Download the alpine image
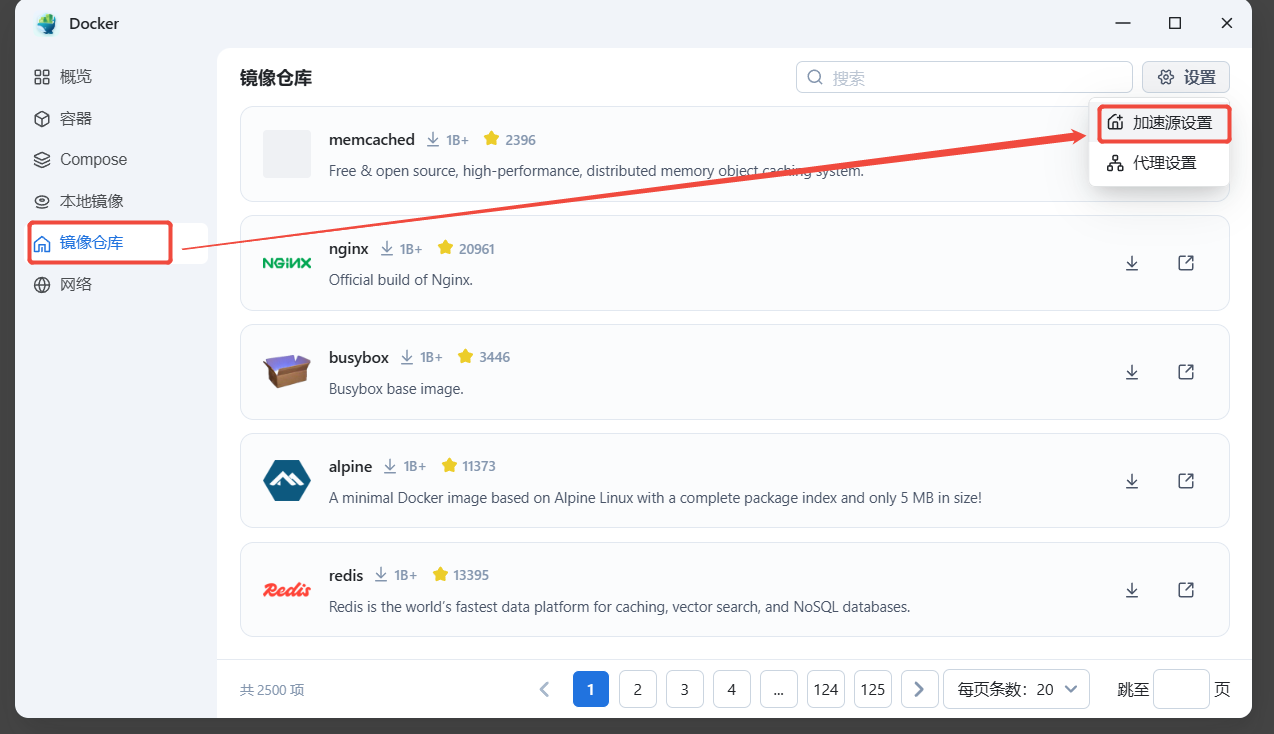1274x734 pixels. 1132,481
